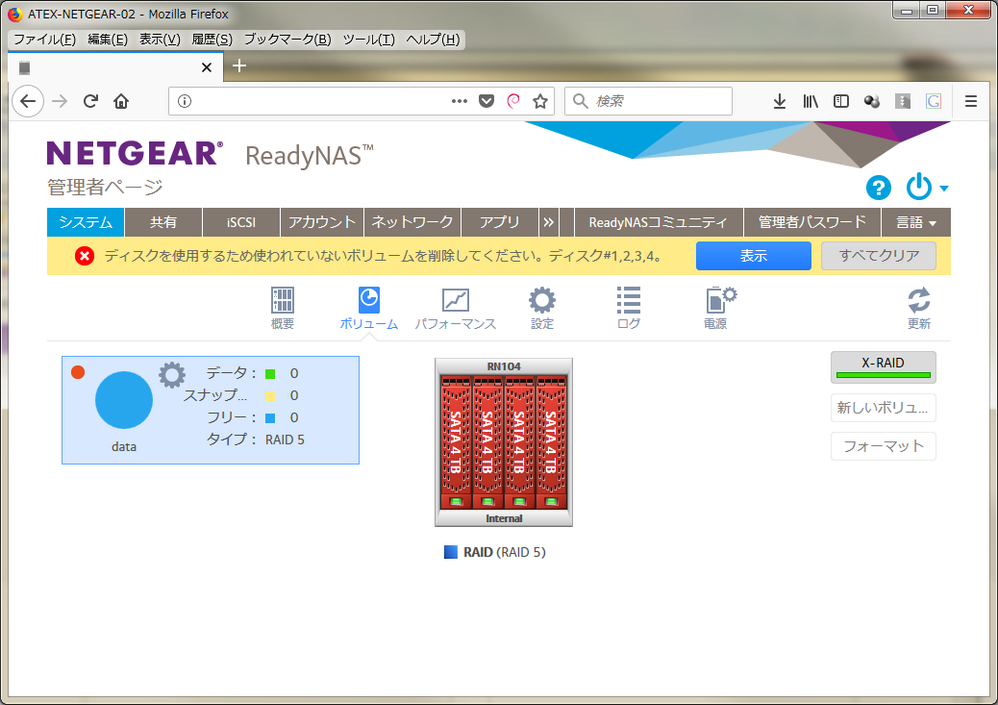Open the 電源 power settings icon
This screenshot has height=705, width=998.
coord(720,307)
